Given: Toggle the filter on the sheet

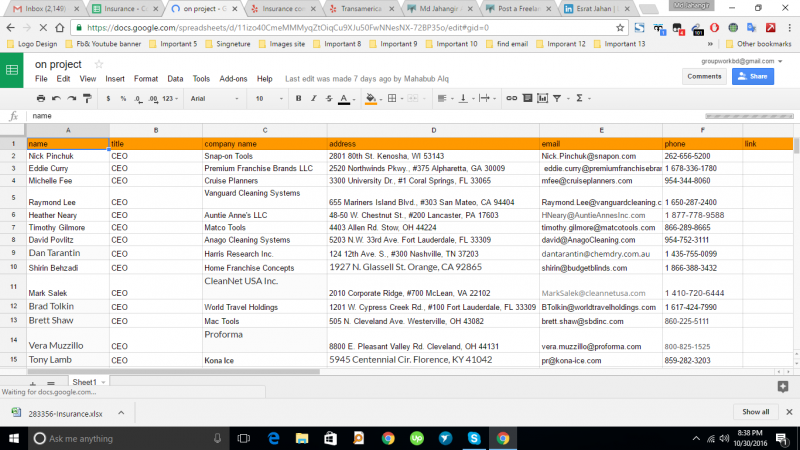Looking at the screenshot, I should coord(557,98).
